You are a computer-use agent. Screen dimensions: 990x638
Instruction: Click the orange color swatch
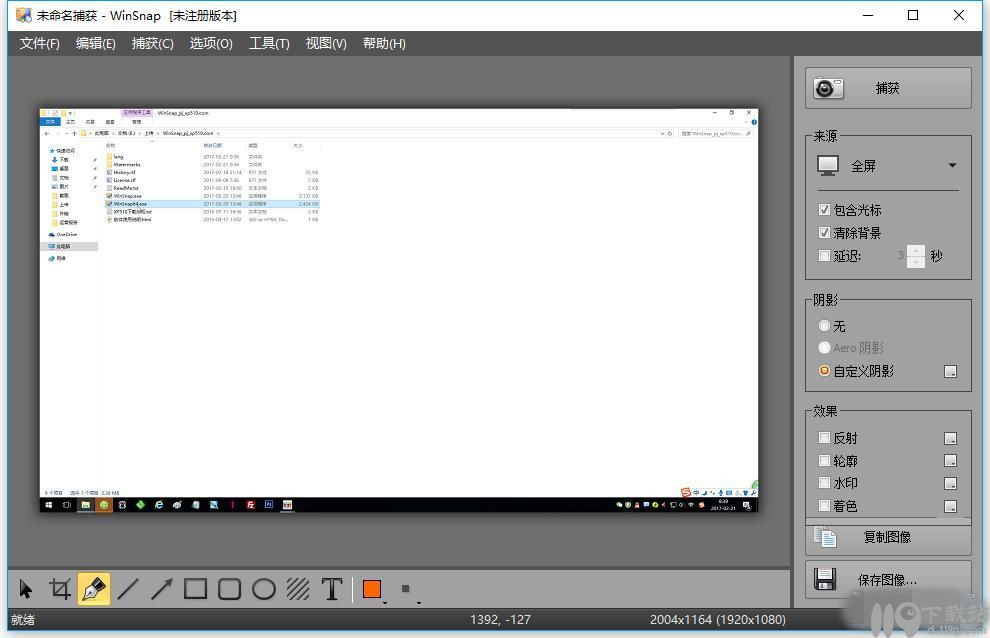[x=372, y=589]
